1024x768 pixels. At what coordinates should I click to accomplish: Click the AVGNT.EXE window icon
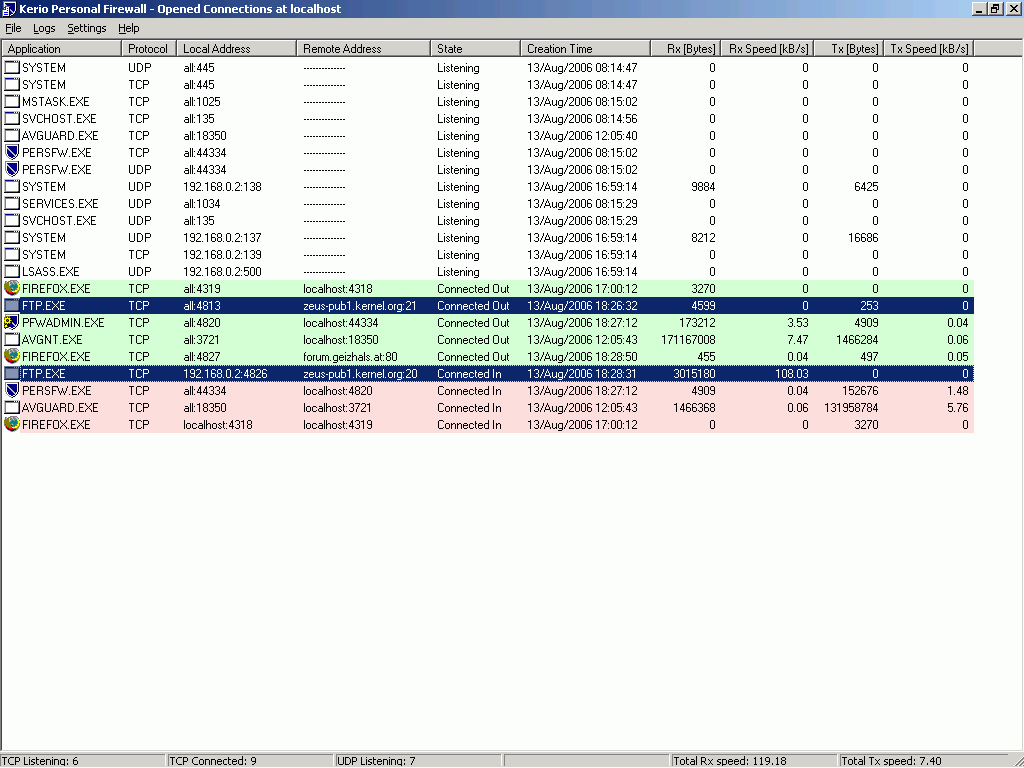tap(12, 339)
